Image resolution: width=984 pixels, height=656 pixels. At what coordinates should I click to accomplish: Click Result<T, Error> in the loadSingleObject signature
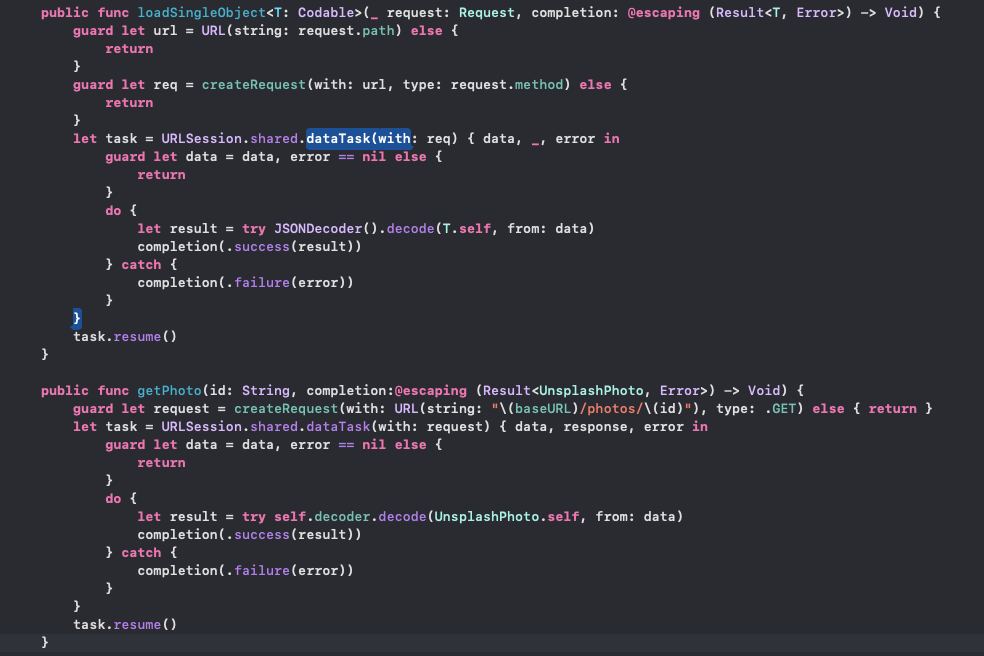(780, 13)
